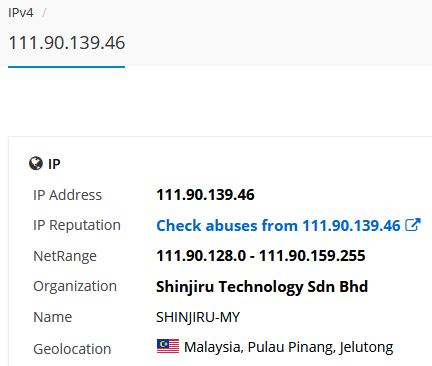
Task: Click the Name field label
Action: click(53, 317)
